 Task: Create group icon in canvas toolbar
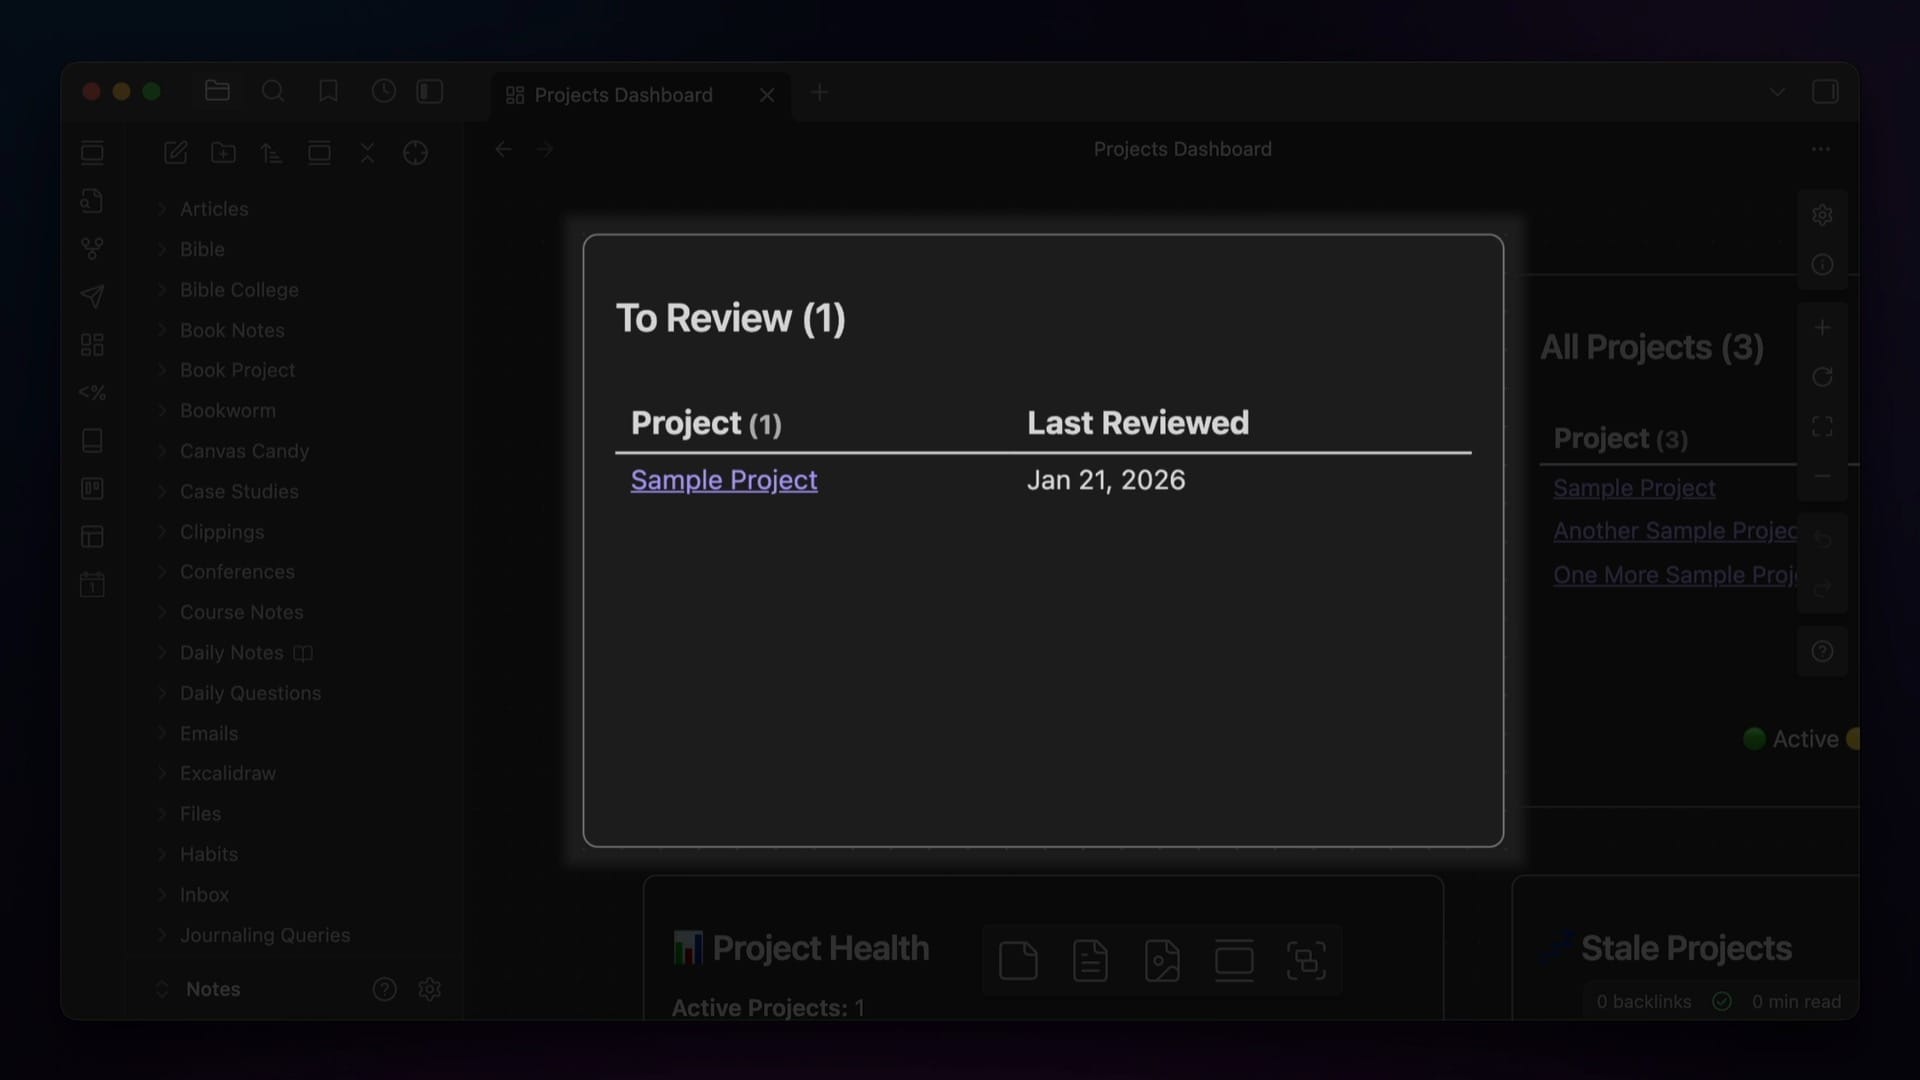click(x=1306, y=961)
